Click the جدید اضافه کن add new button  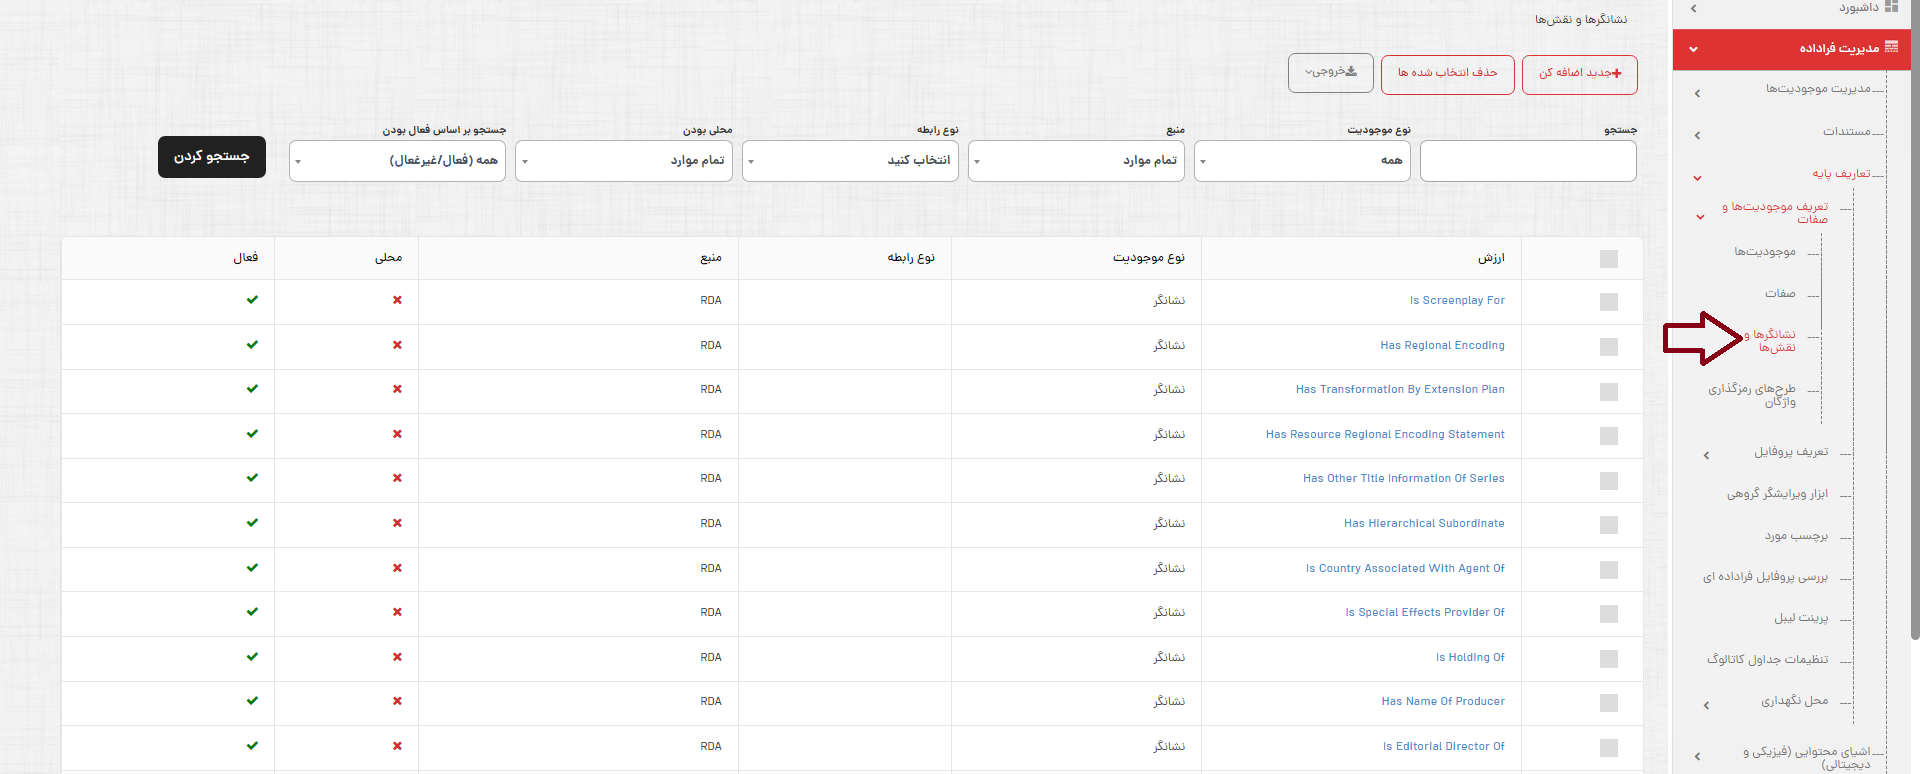[x=1579, y=74]
